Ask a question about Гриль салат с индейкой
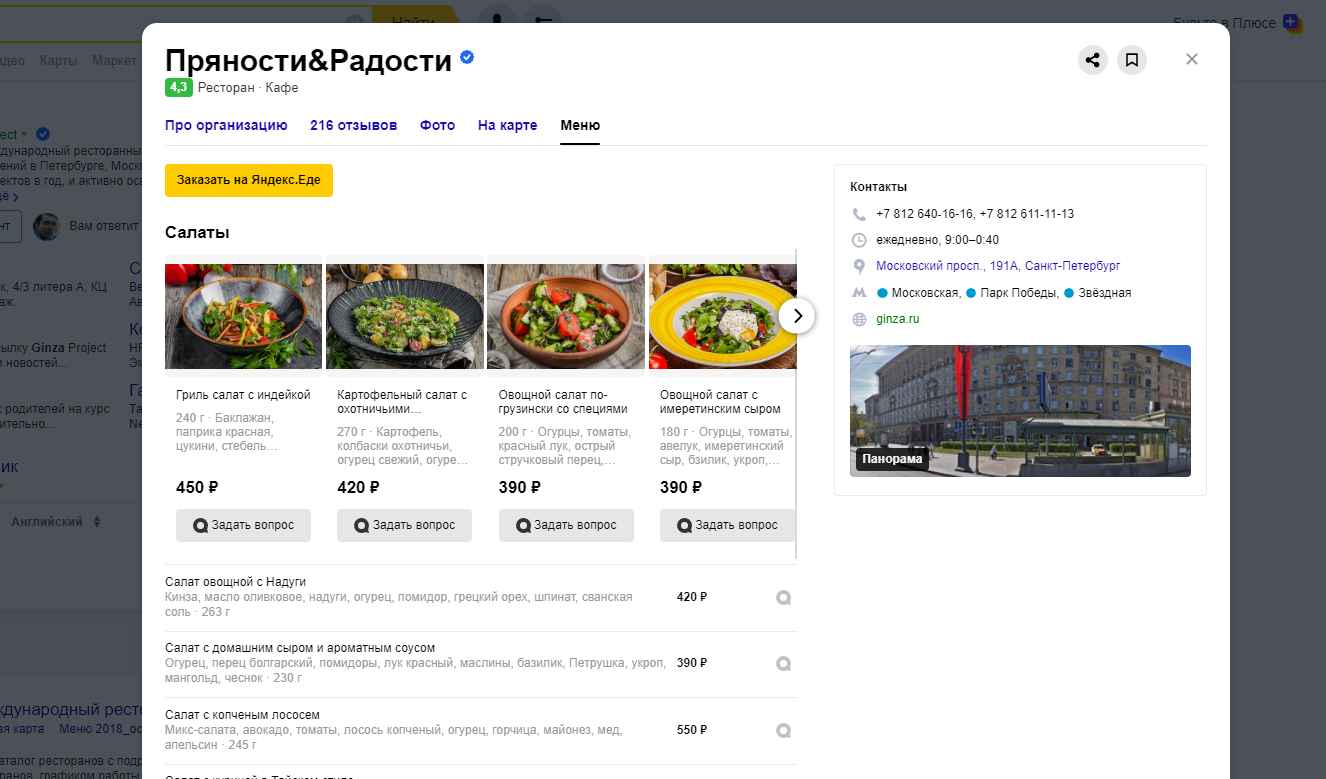 243,525
